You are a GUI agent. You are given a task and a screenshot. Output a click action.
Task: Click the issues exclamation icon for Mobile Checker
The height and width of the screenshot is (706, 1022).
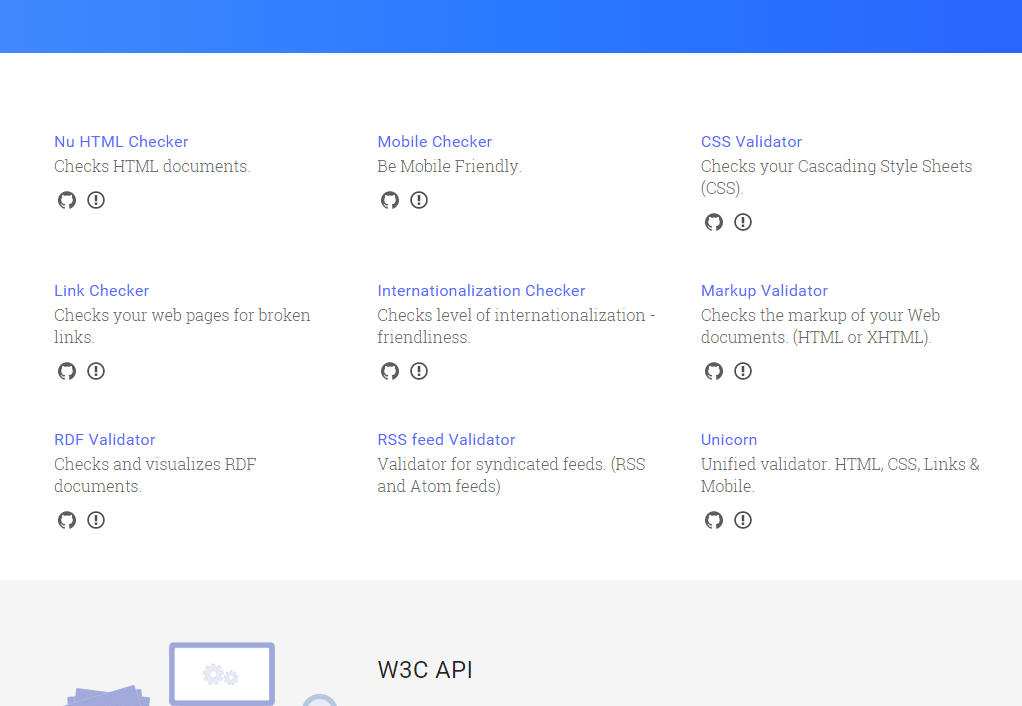[419, 200]
